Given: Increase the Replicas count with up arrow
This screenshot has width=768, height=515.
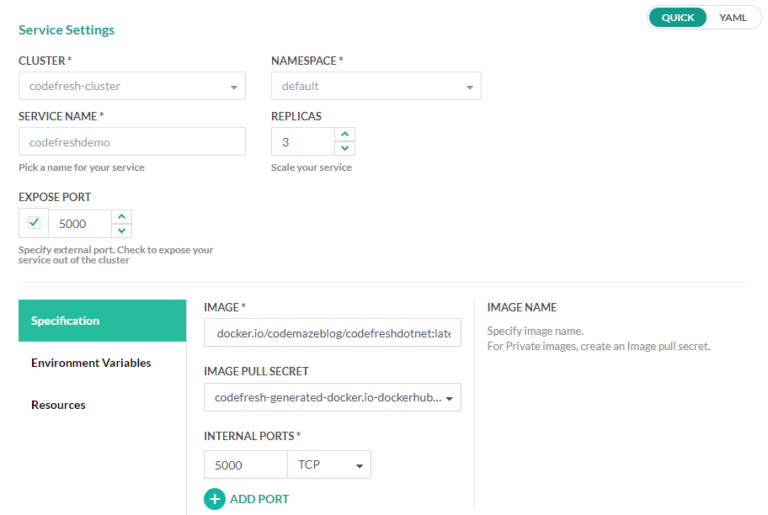Looking at the screenshot, I should 344,135.
